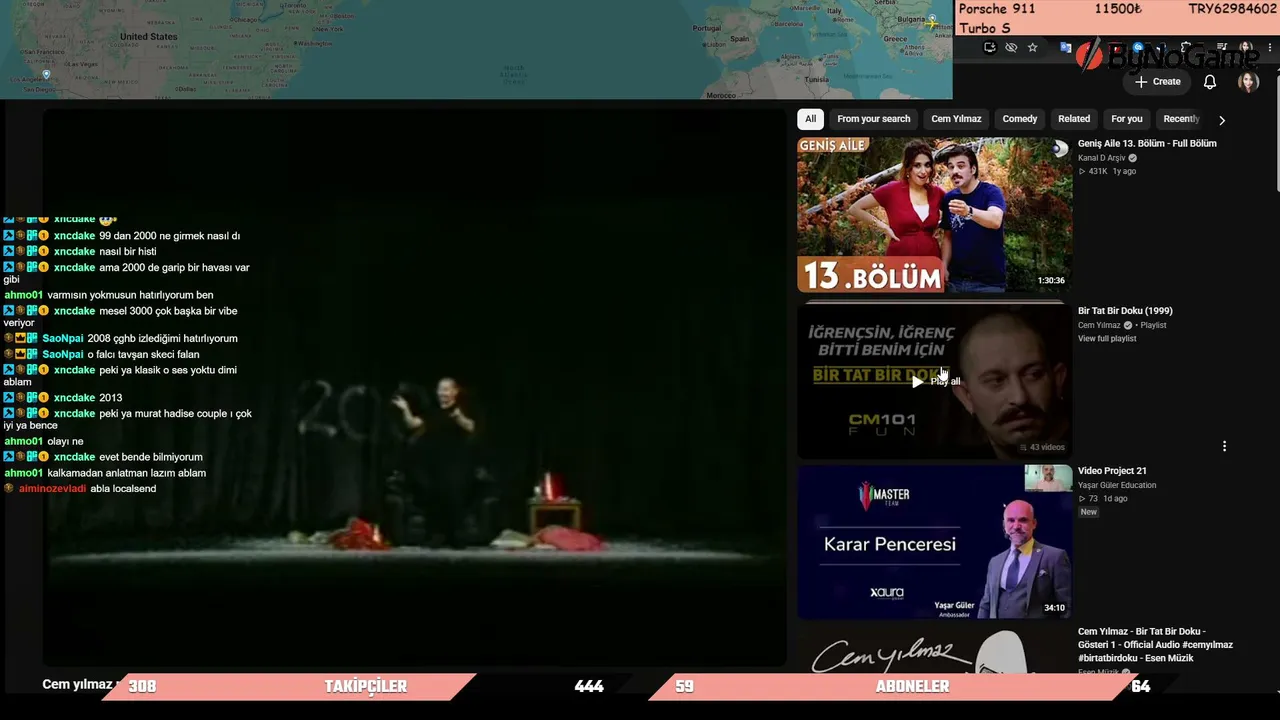Click the crossed-out eye icon in address bar
Screen dimensions: 1280x720
click(x=1011, y=47)
